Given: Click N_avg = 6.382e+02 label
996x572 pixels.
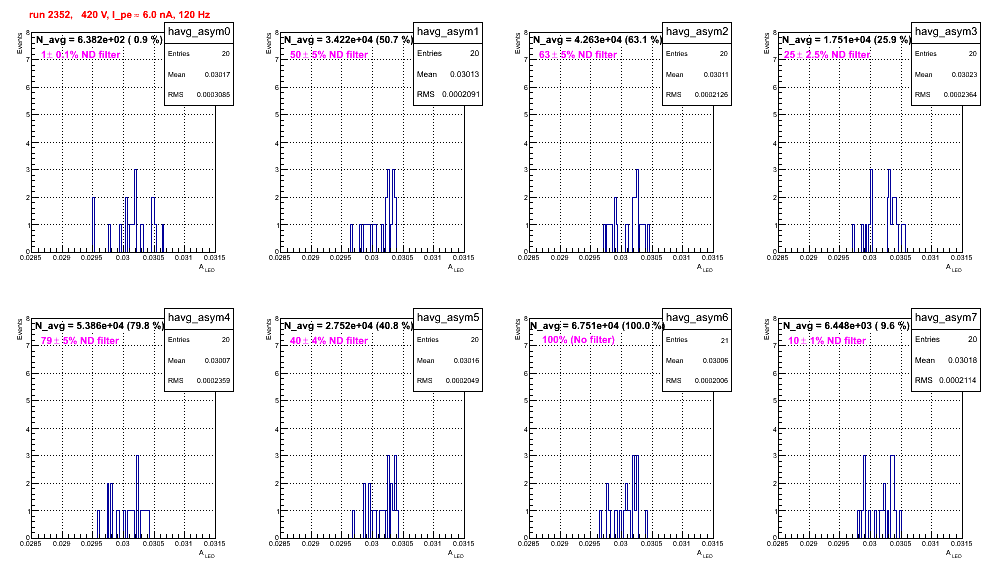Looking at the screenshot, I should coord(98,39).
